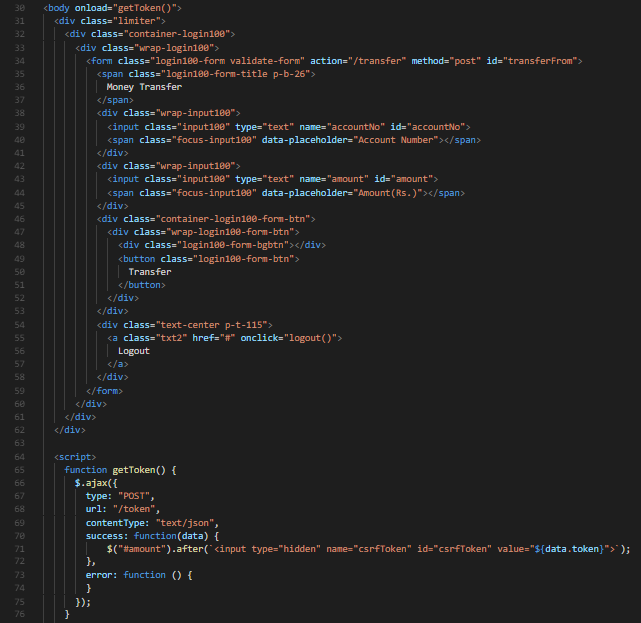Viewport: 641px width, 623px height.
Task: Click the "login100-form-bgbtn" class value
Action: (x=233, y=245)
